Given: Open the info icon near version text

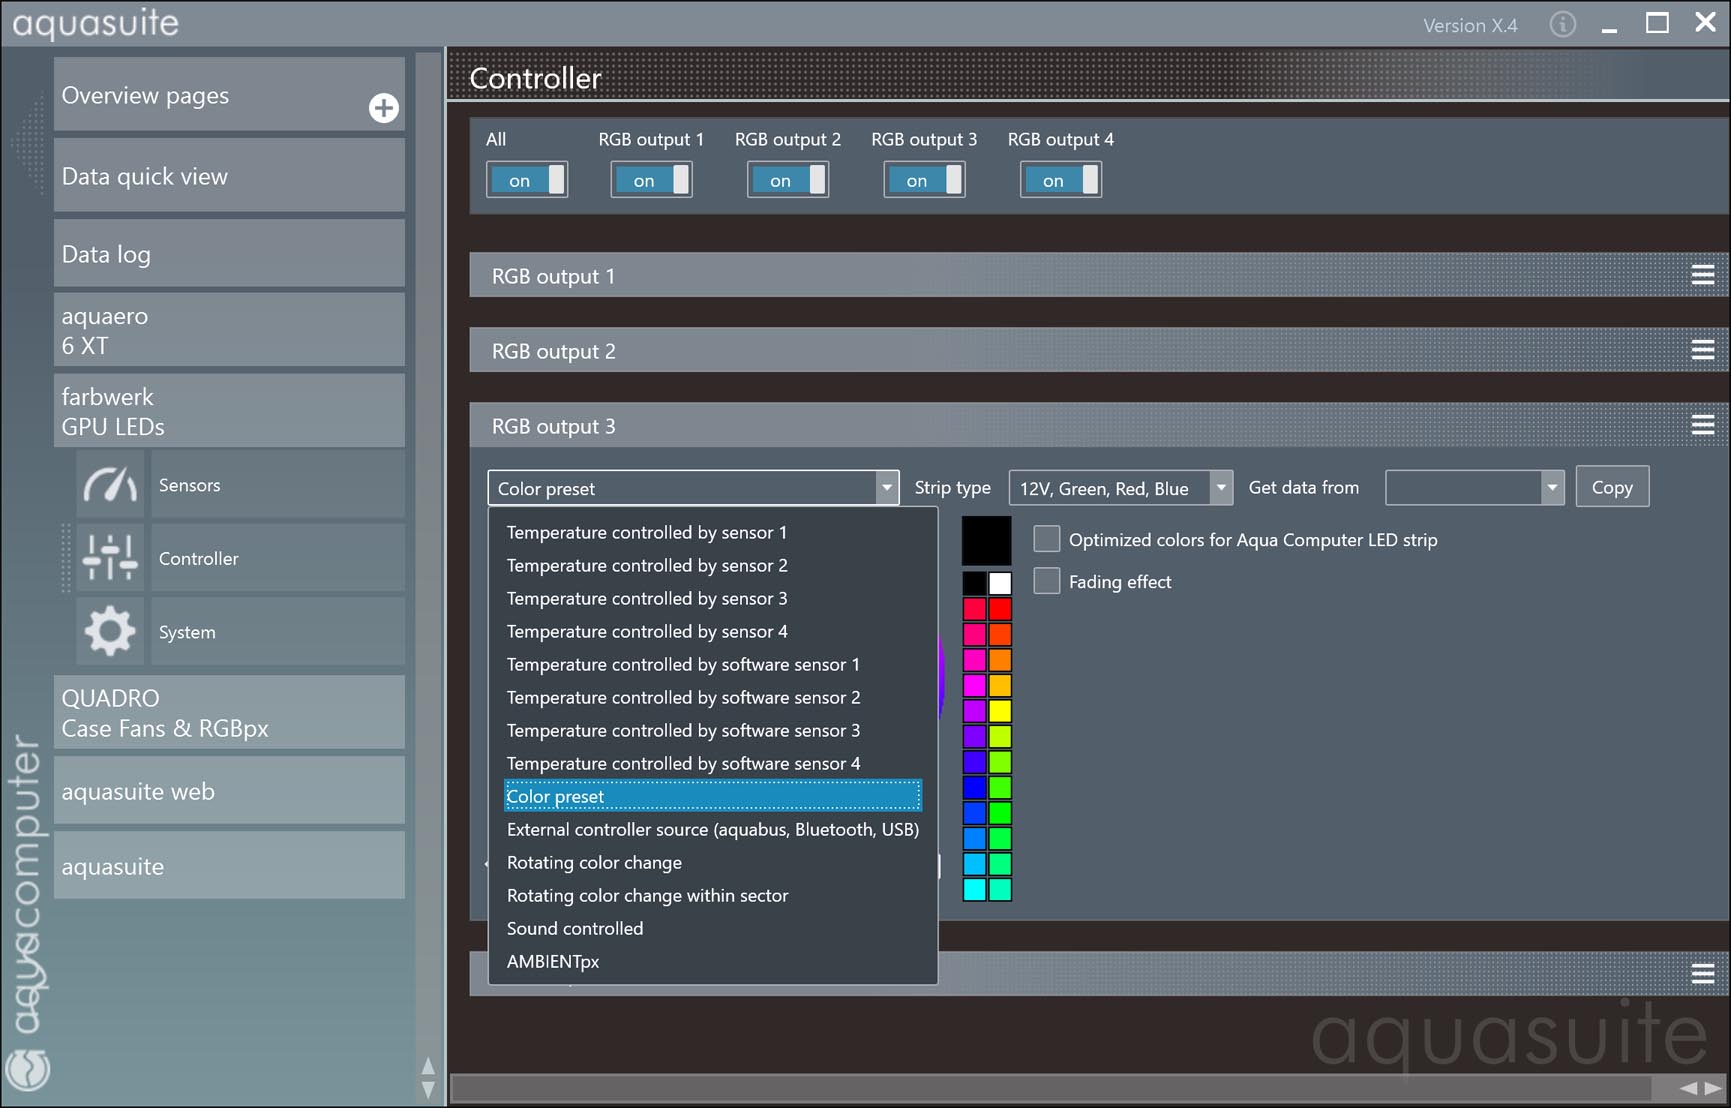Looking at the screenshot, I should [x=1562, y=25].
